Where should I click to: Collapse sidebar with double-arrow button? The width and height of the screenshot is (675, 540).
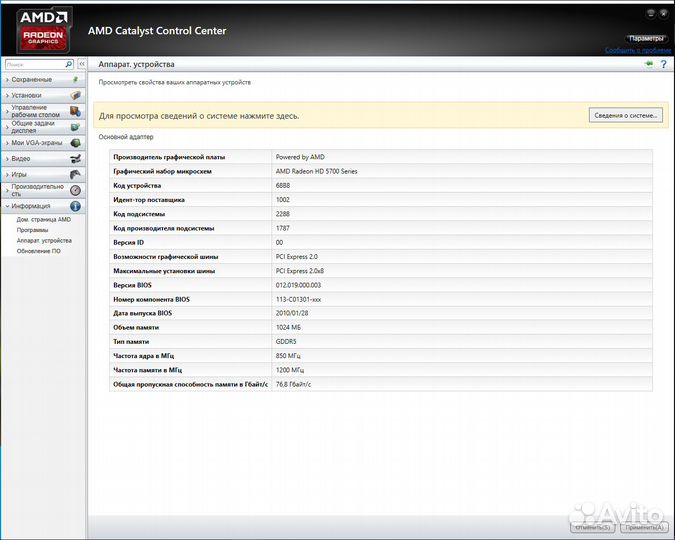coord(82,64)
